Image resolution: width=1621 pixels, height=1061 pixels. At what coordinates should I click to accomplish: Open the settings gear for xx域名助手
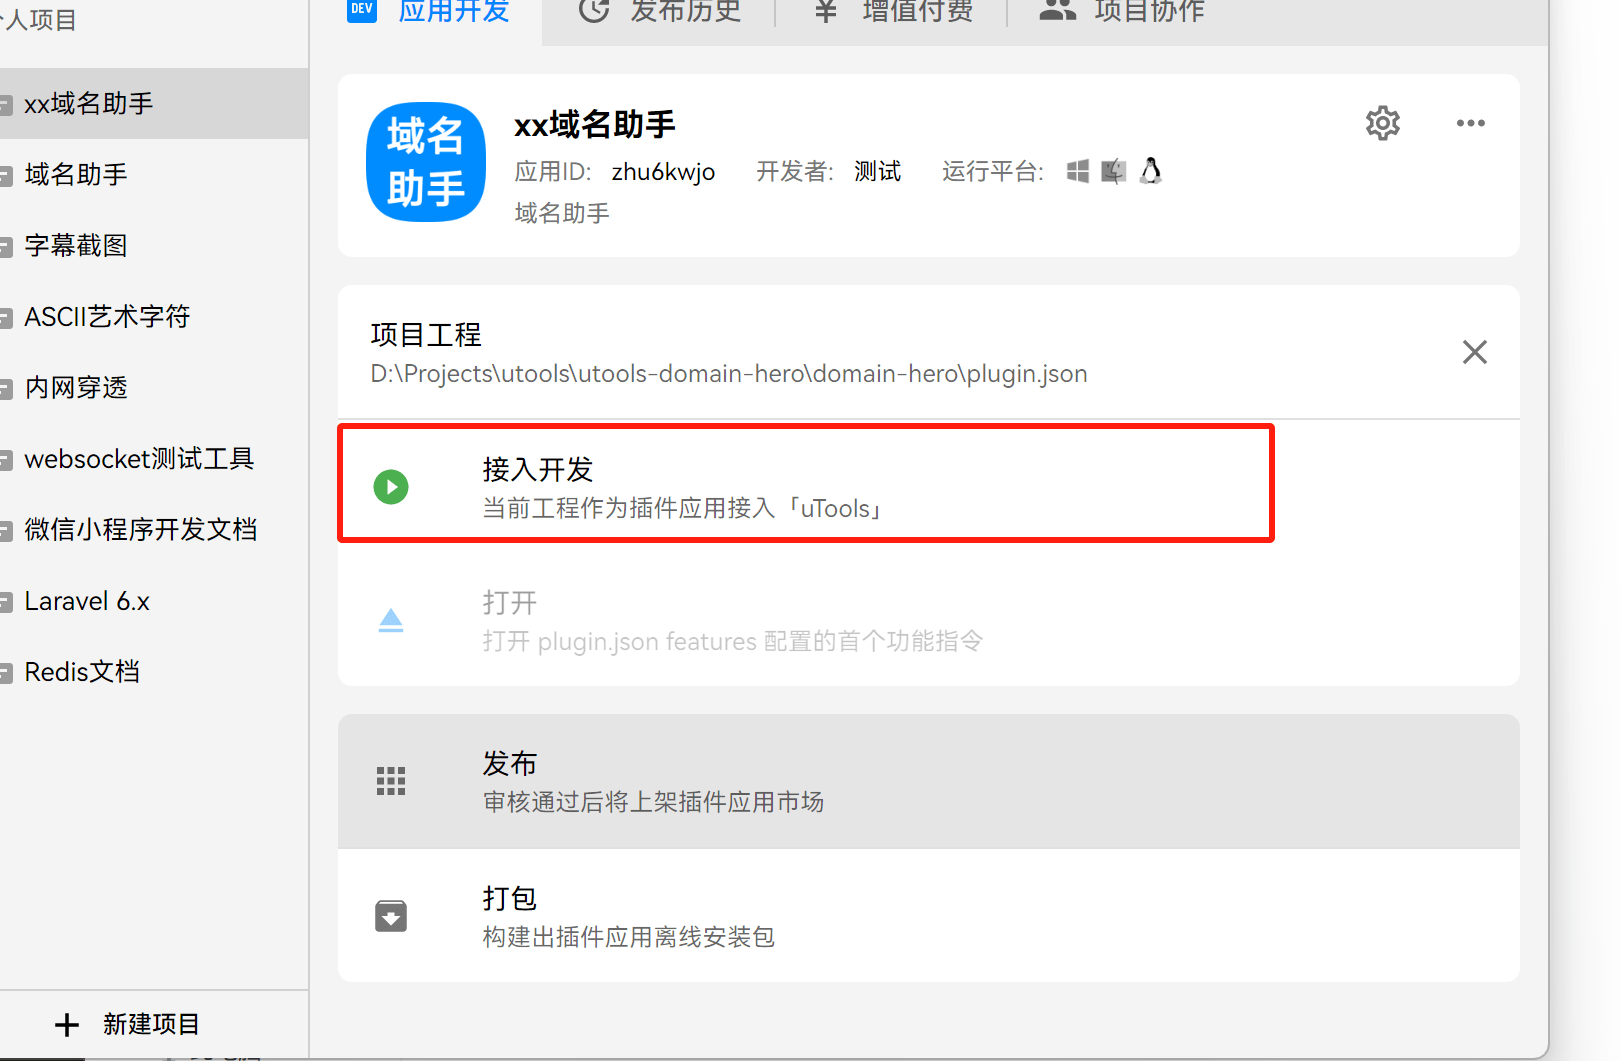point(1382,123)
